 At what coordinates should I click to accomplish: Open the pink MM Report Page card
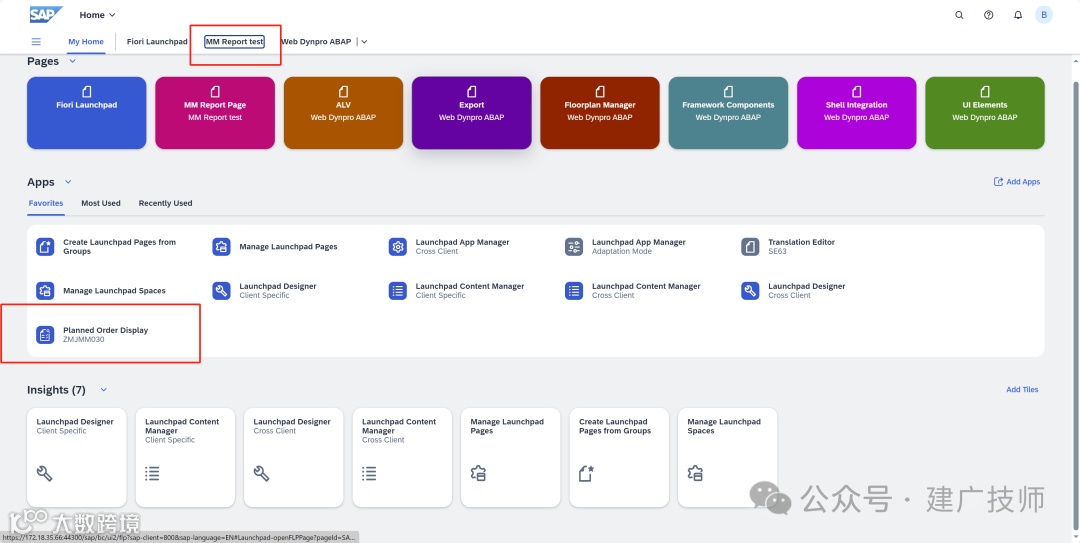point(215,113)
